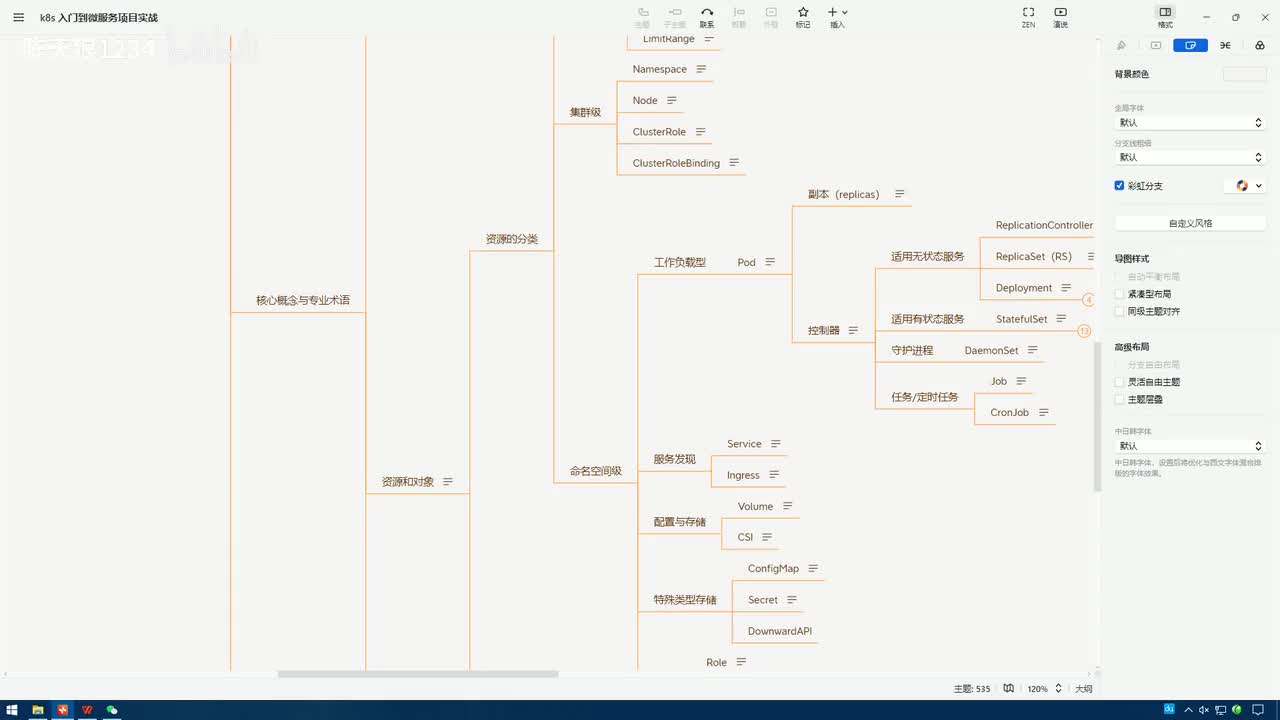Screen dimensions: 1280x720
Task: Open the Windows Start menu
Action: pyautogui.click(x=13, y=710)
